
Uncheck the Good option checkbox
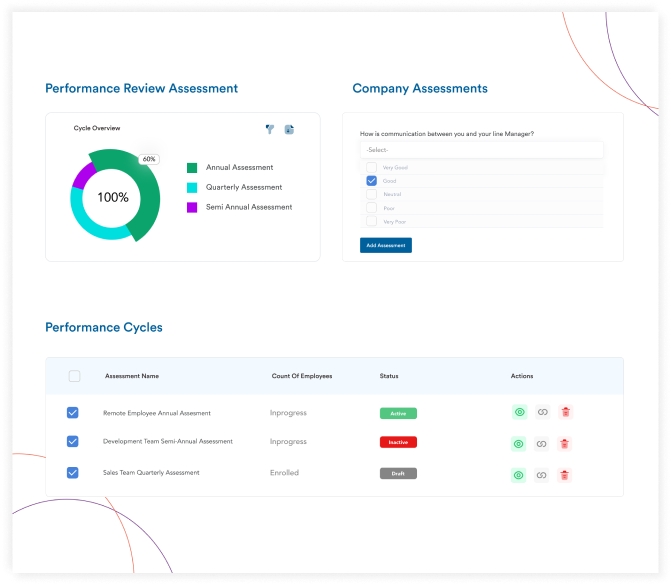click(371, 181)
